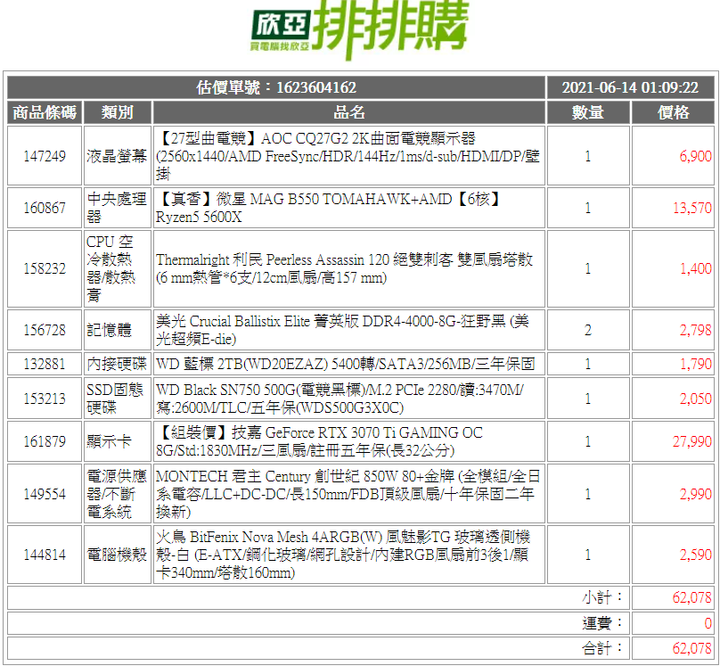Click the 電源供應器 category cell
Screen dimensions: 720x666
[x=118, y=494]
